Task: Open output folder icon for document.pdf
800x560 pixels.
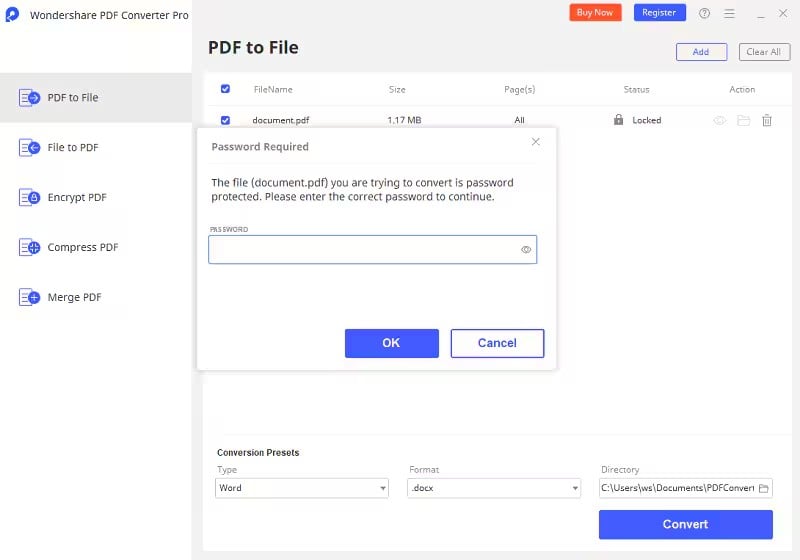Action: 743,120
